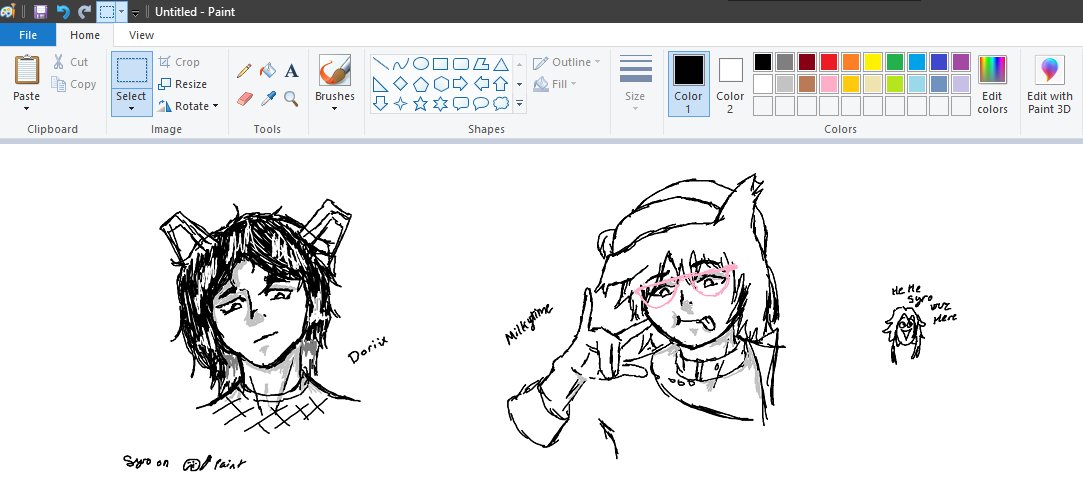Switch to the Home tab
The height and width of the screenshot is (493, 1083).
84,35
